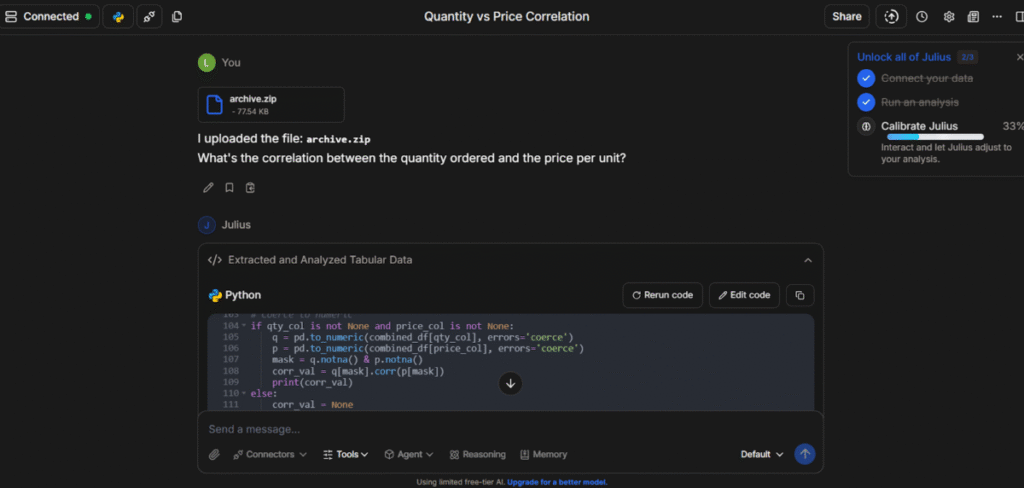
Task: Open settings gear in top bar
Action: (x=949, y=16)
